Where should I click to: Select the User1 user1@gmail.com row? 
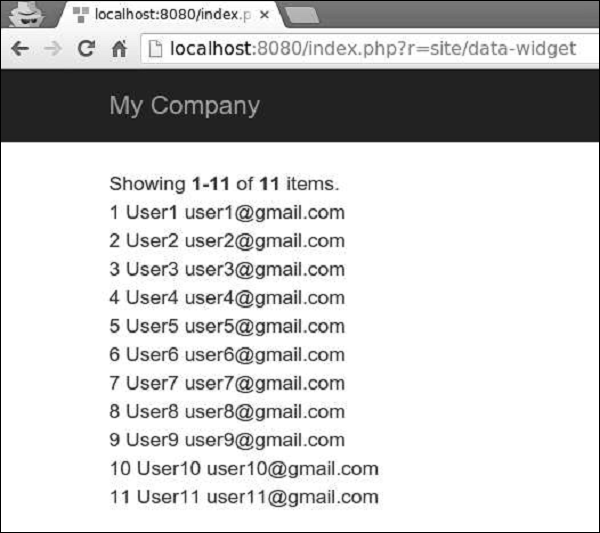227,212
